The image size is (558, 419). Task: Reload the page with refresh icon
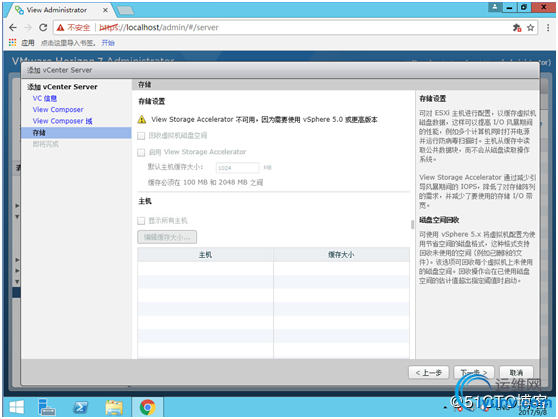43,27
